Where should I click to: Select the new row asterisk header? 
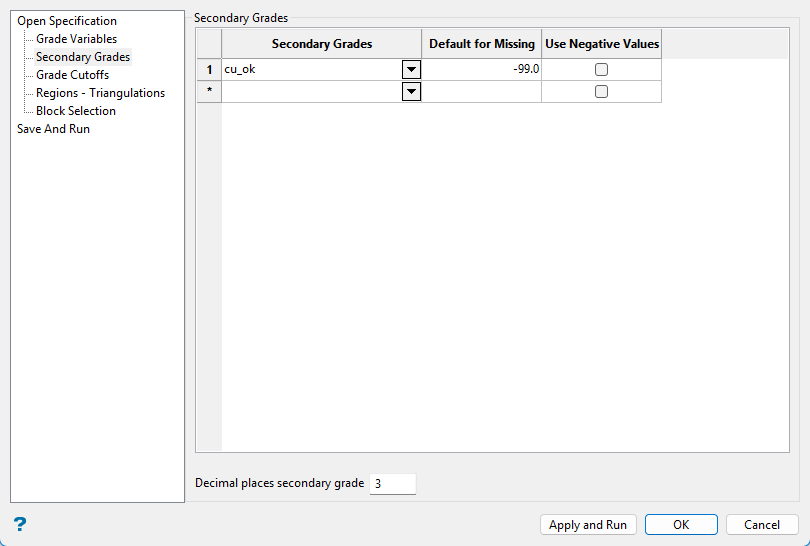209,91
